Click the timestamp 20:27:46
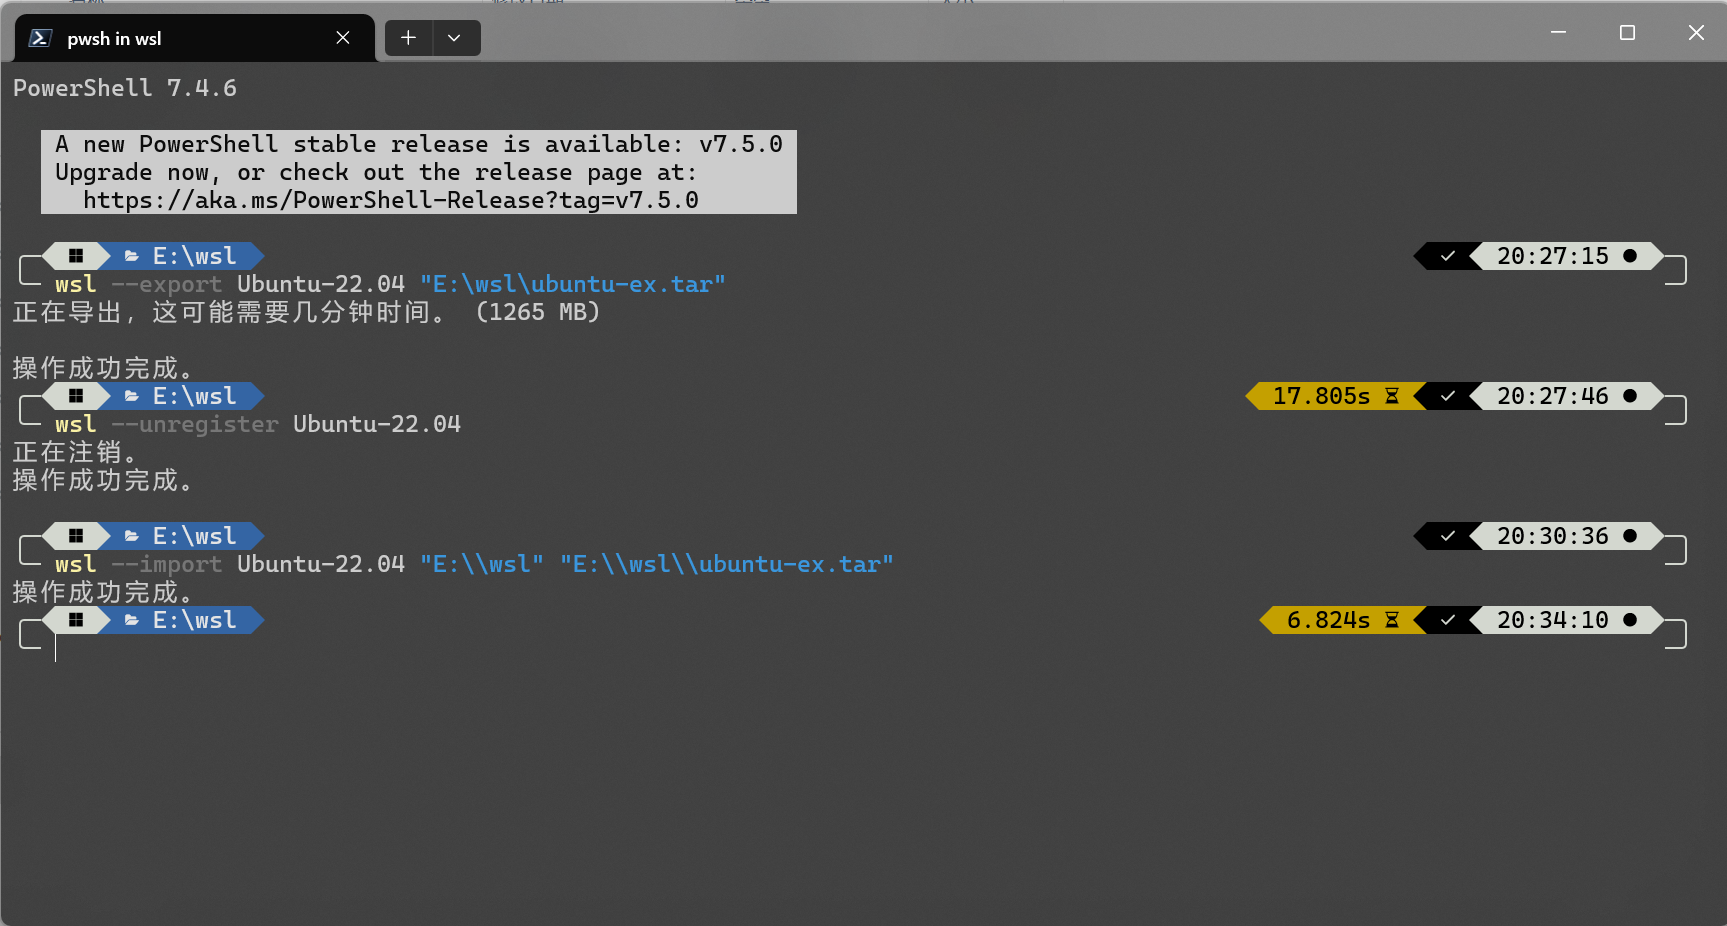This screenshot has height=926, width=1727. tap(1553, 396)
